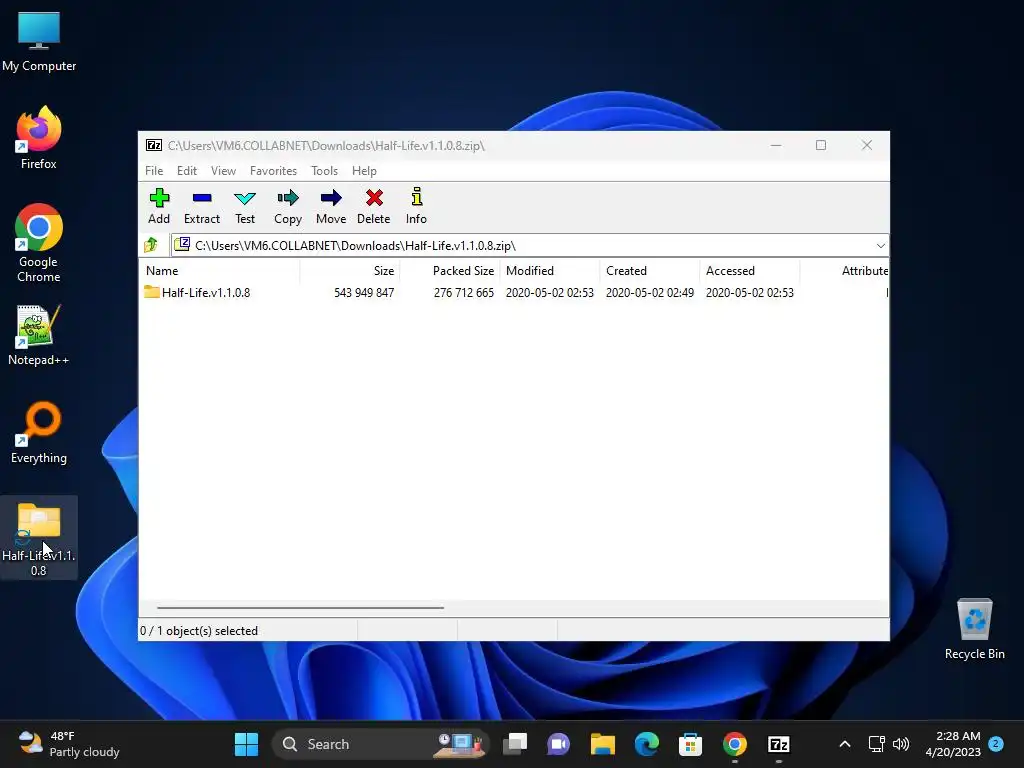1024x768 pixels.
Task: Maximize the 7-Zip window
Action: coord(821,145)
